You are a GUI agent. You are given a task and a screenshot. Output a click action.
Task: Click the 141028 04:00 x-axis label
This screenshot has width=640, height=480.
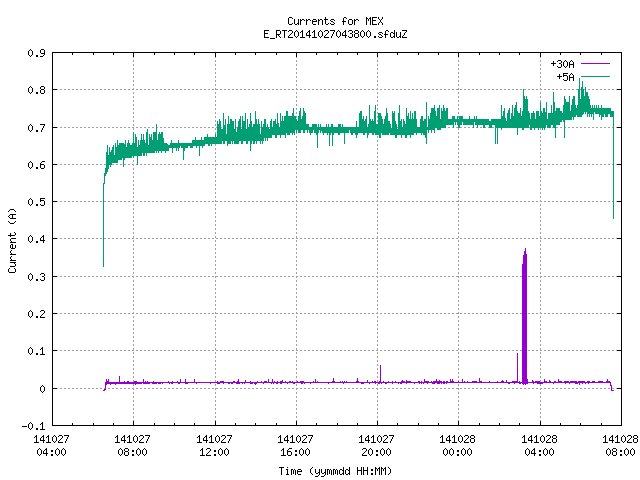tap(540, 446)
